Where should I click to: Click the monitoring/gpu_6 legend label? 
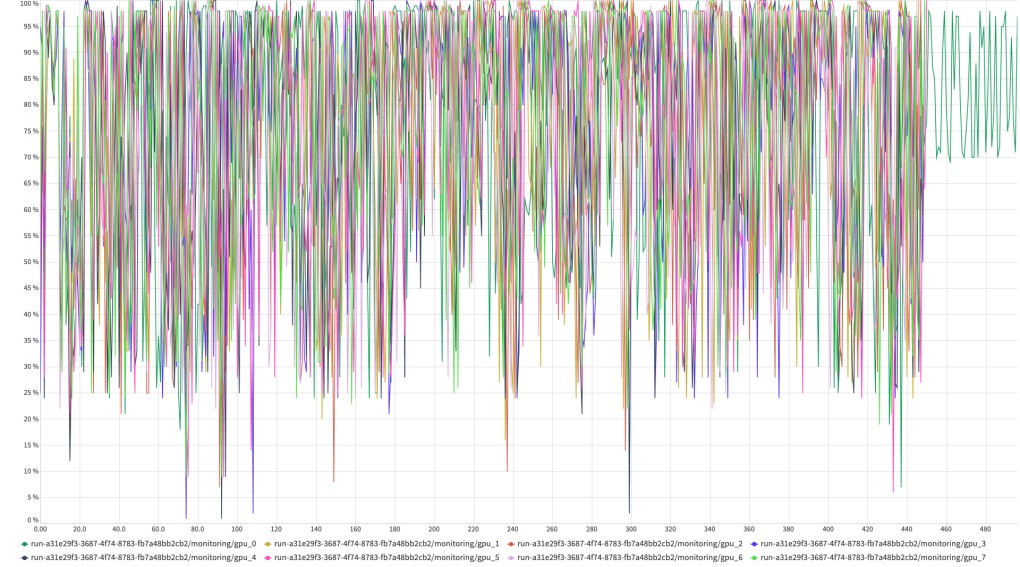pos(630,557)
